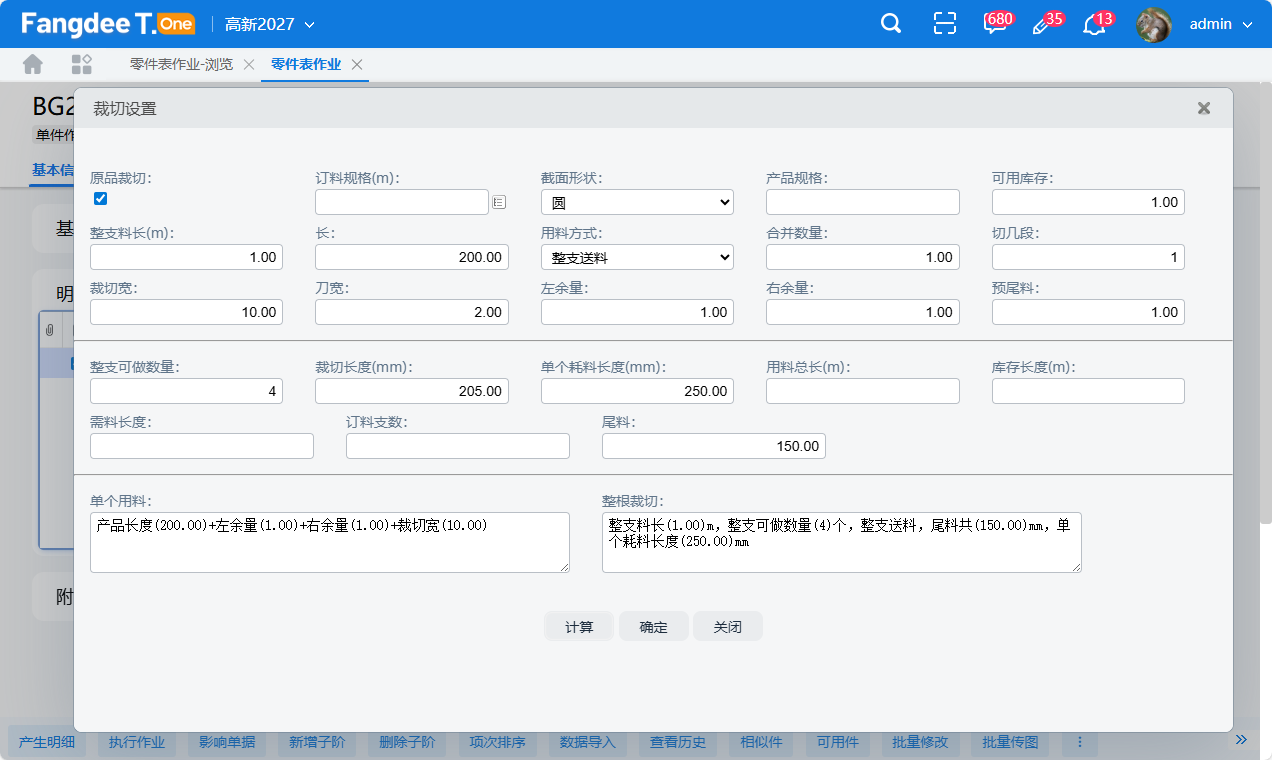
Task: Click the 关闭 button
Action: coord(727,627)
